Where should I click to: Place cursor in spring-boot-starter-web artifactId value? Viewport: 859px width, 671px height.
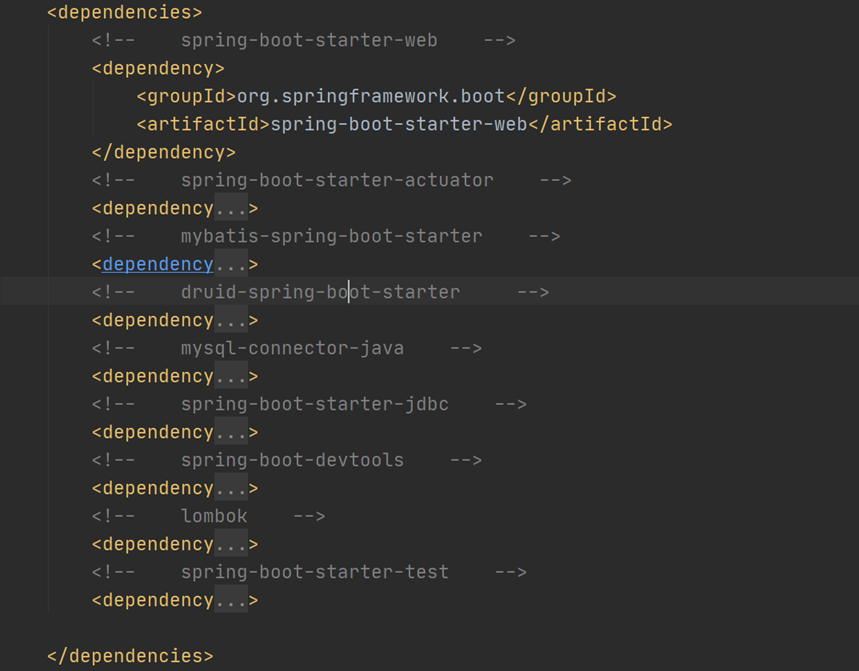(399, 124)
